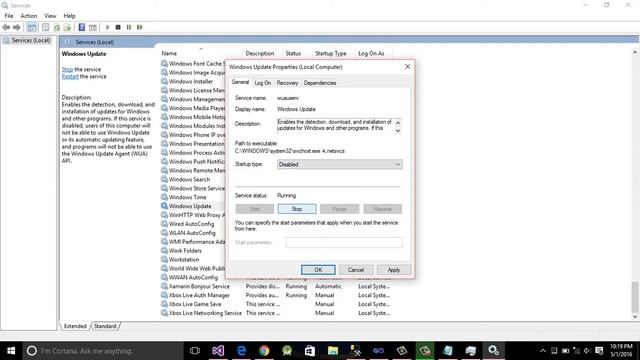Switch to the Dependencies tab
The image size is (640, 360).
[320, 83]
